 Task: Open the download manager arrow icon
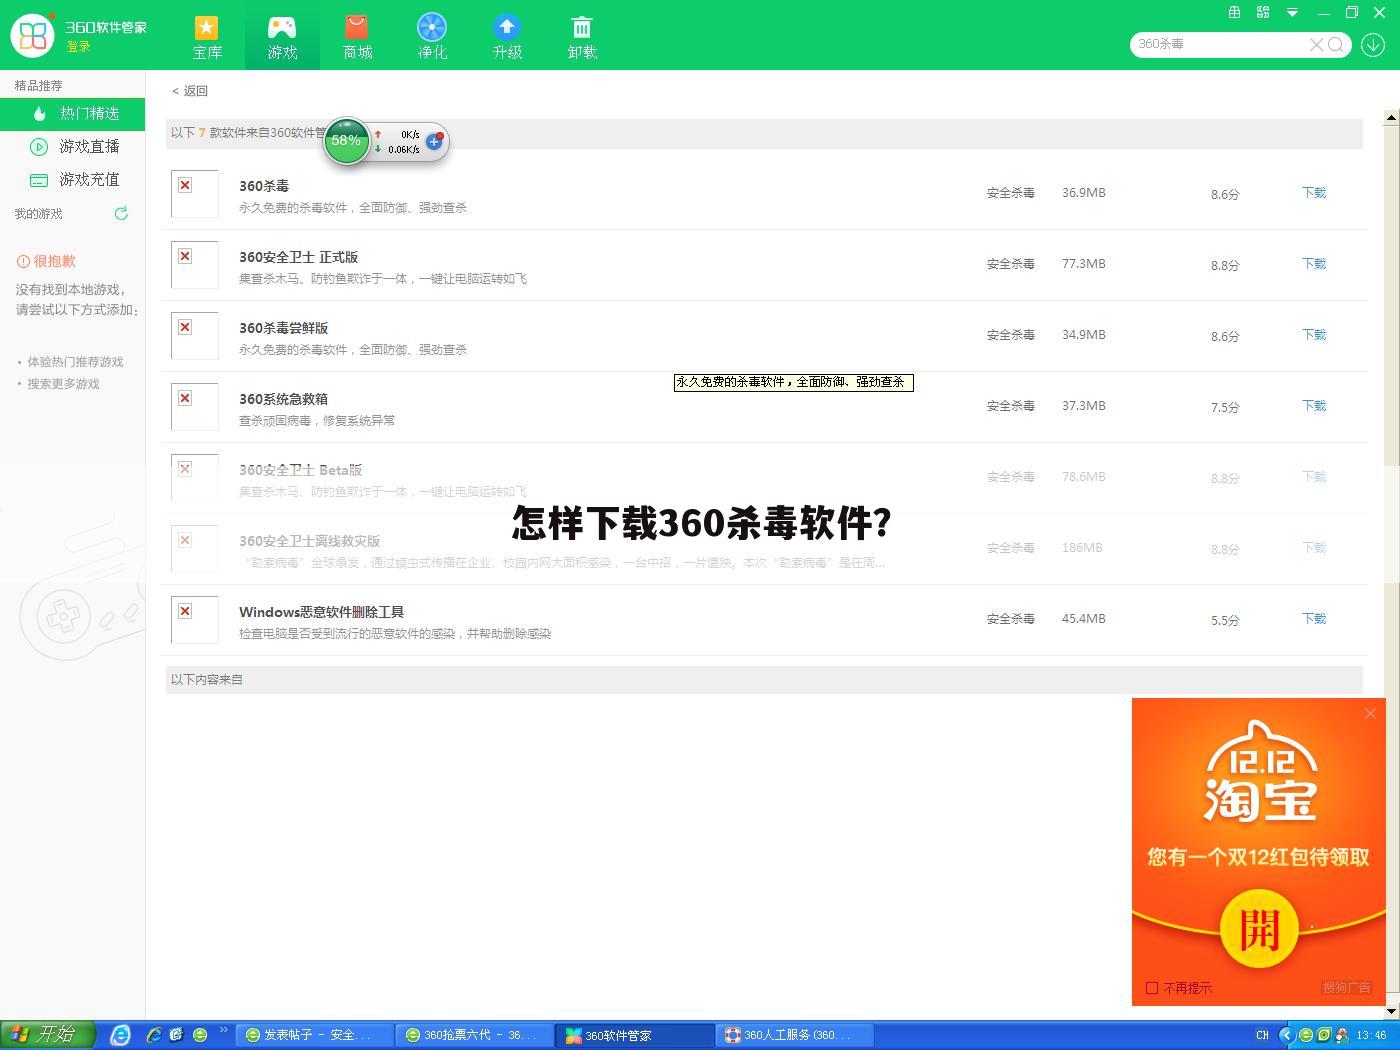point(1373,44)
